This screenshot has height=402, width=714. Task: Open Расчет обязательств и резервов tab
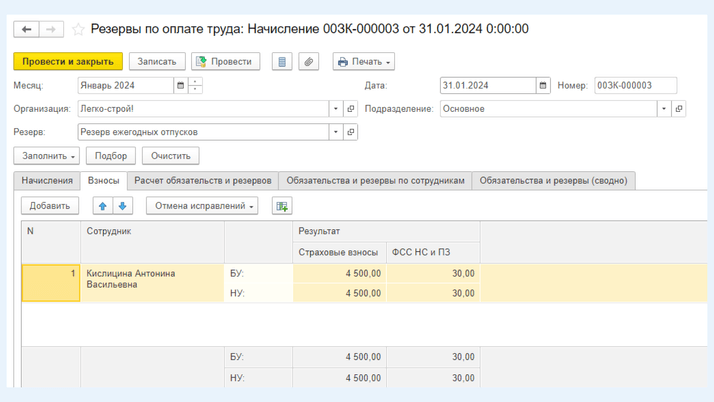pos(203,181)
